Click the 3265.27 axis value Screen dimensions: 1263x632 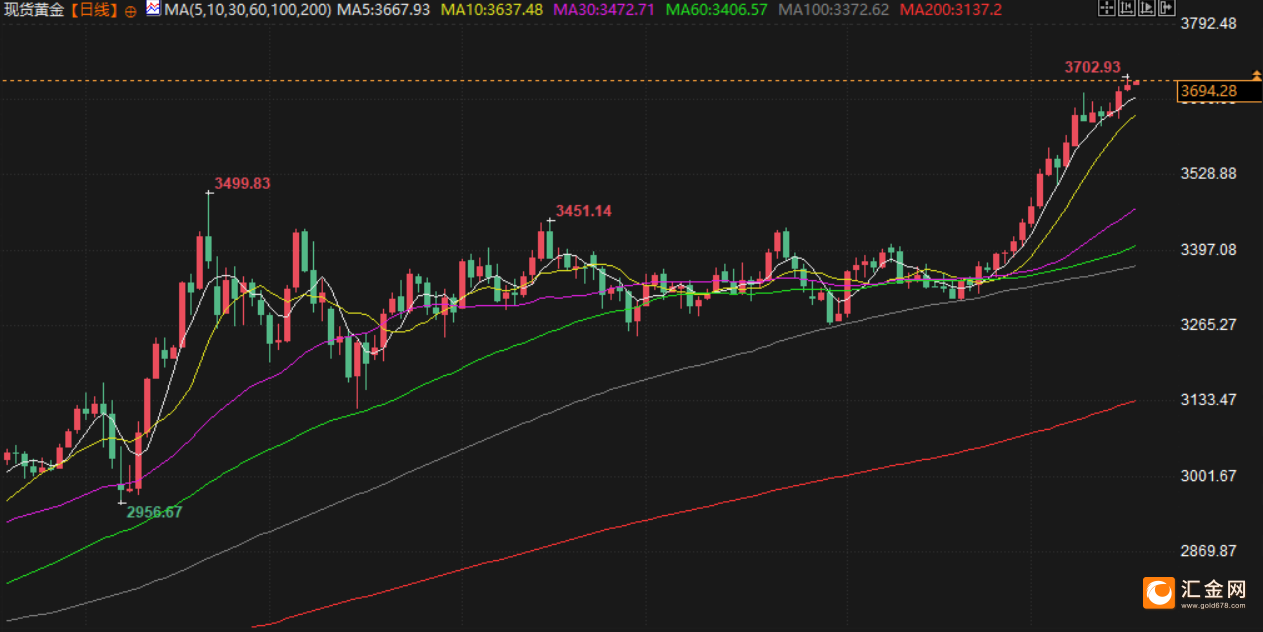click(x=1209, y=324)
